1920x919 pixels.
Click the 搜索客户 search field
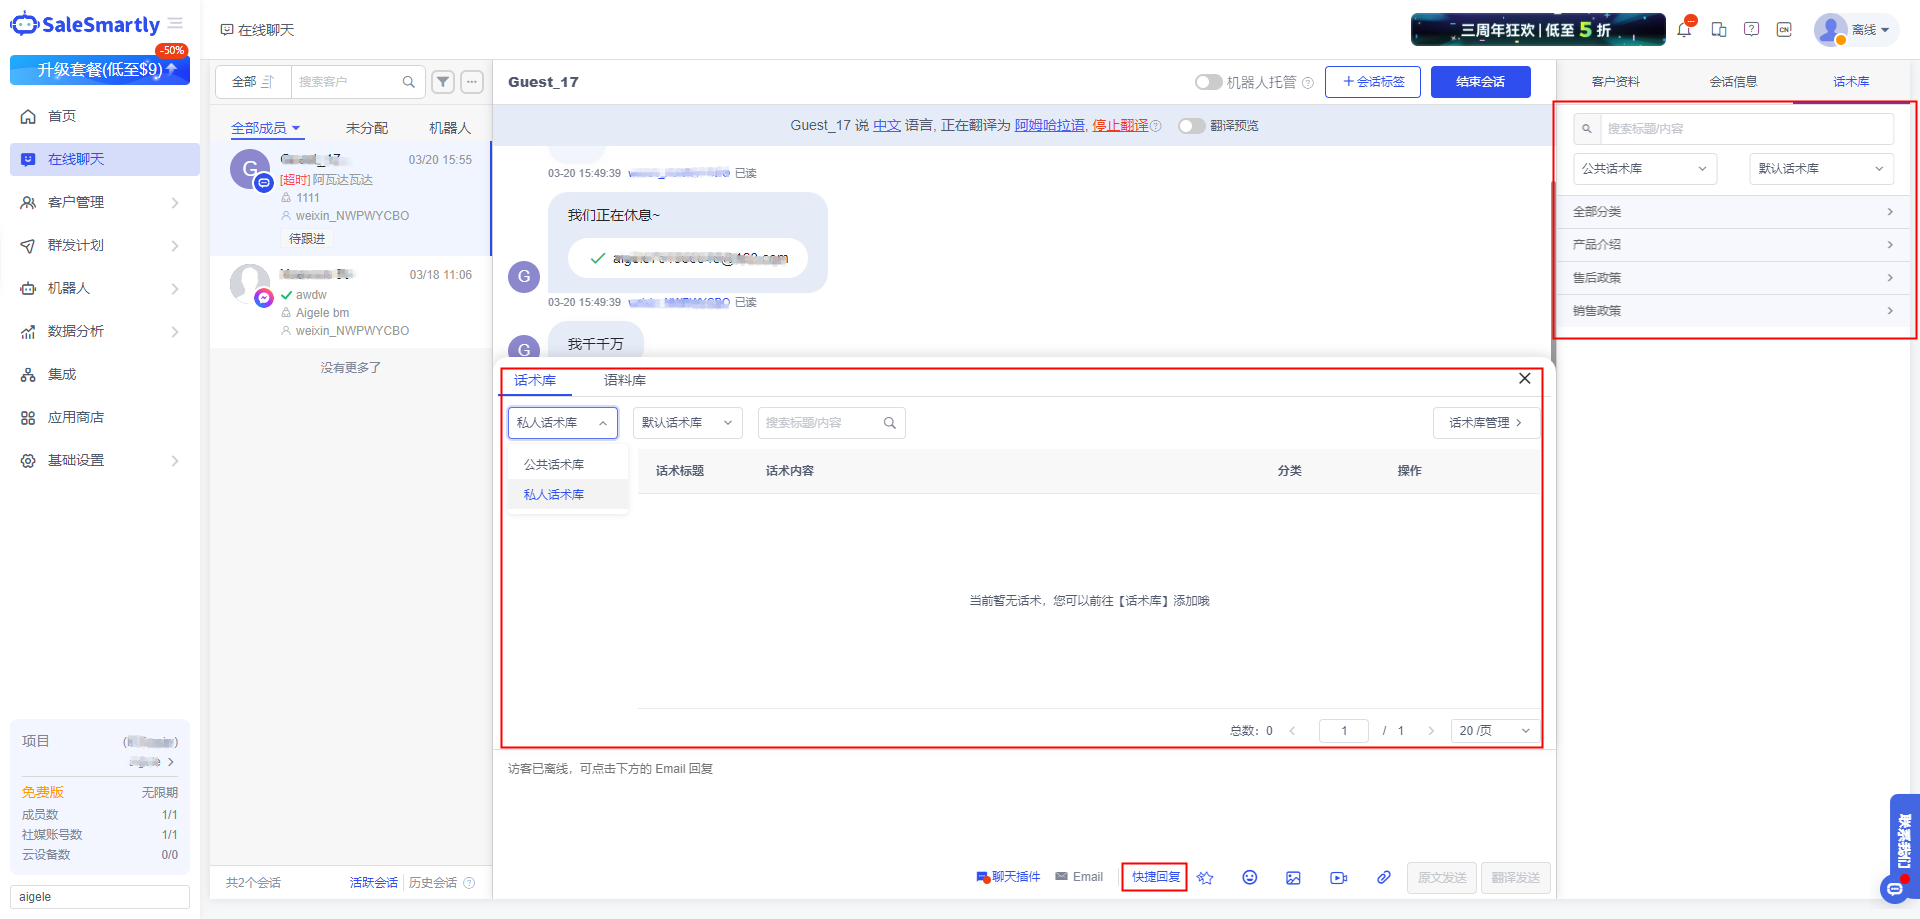click(x=348, y=82)
